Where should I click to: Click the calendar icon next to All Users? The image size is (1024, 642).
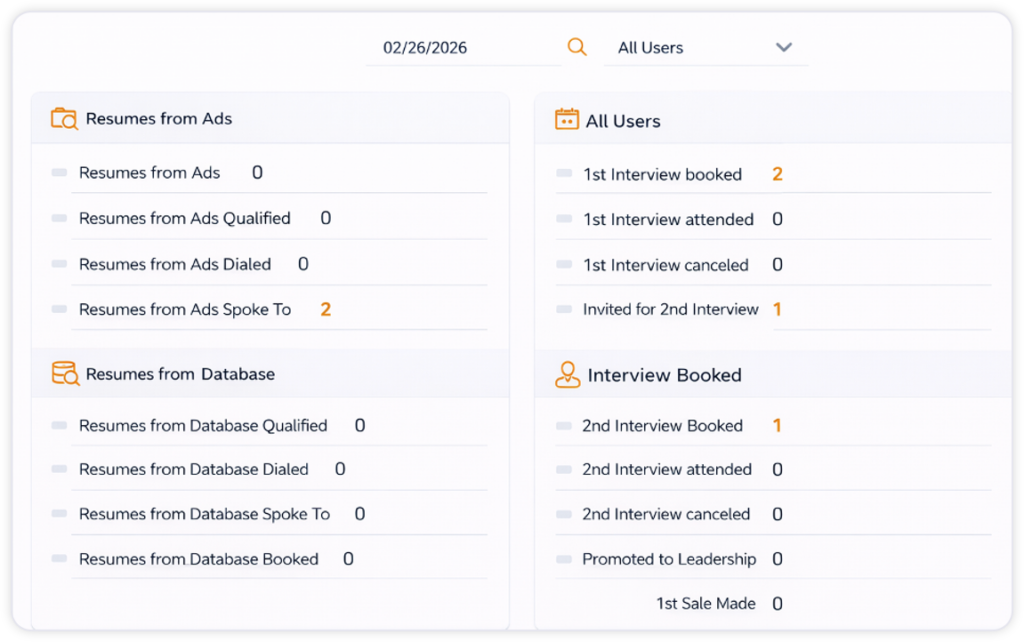pyautogui.click(x=566, y=120)
